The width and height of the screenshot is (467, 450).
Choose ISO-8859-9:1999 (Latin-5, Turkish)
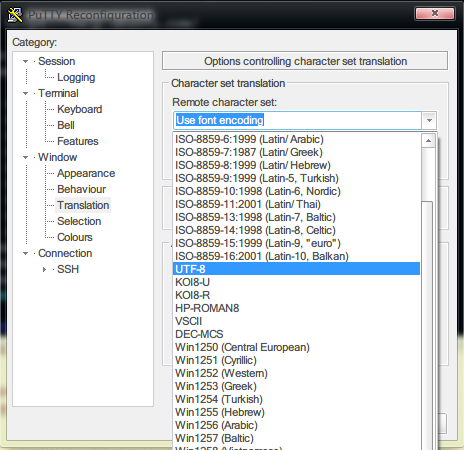point(297,178)
